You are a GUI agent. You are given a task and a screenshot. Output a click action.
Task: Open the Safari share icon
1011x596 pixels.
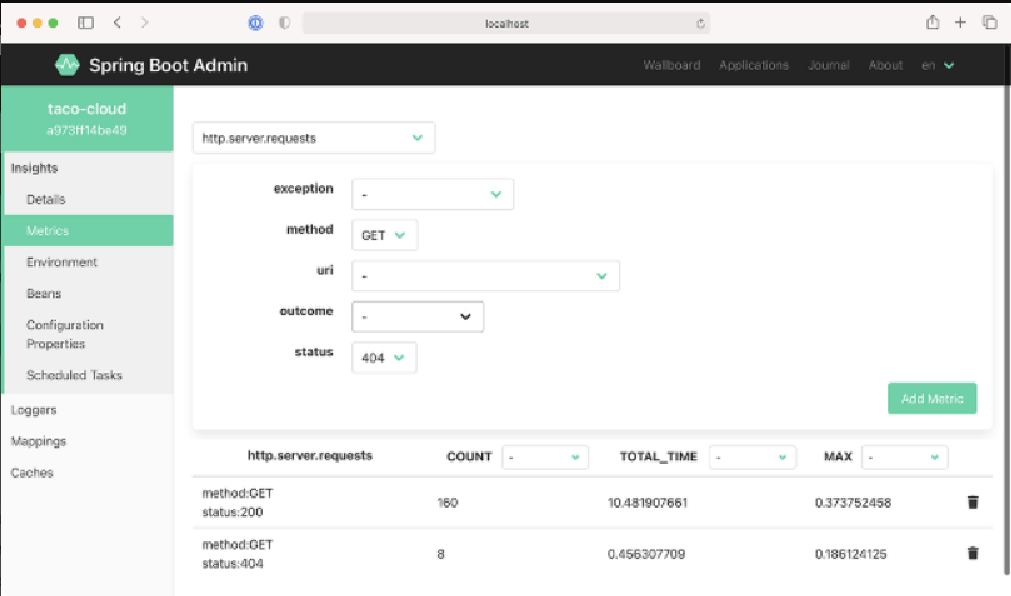932,23
